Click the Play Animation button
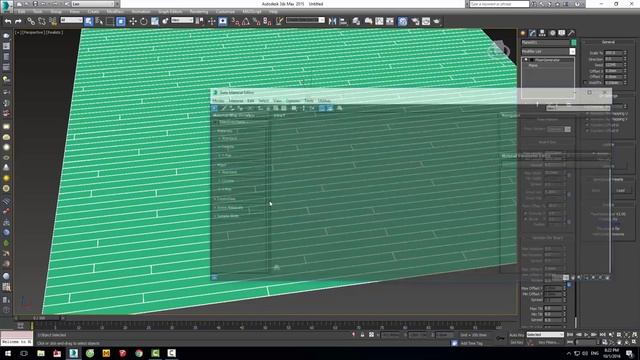Image resolution: width=640 pixels, height=360 pixels. tap(587, 335)
